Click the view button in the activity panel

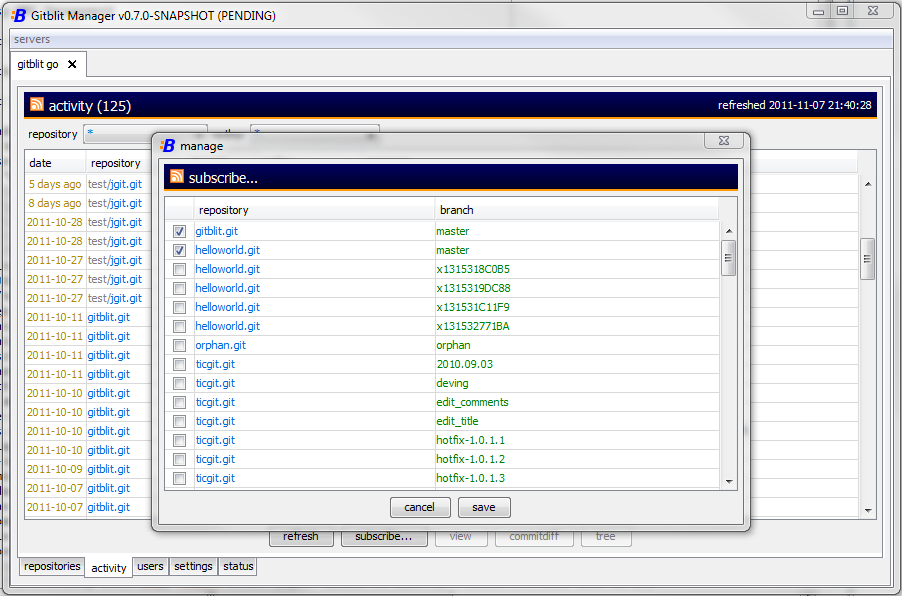click(x=461, y=537)
